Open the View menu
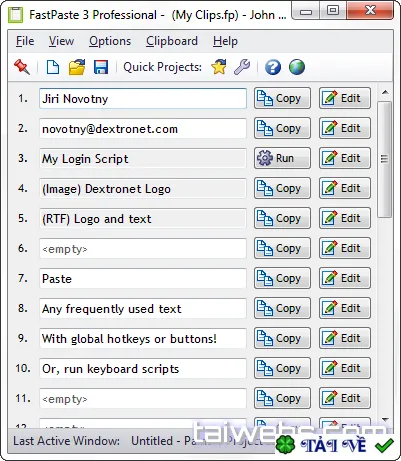 point(61,41)
